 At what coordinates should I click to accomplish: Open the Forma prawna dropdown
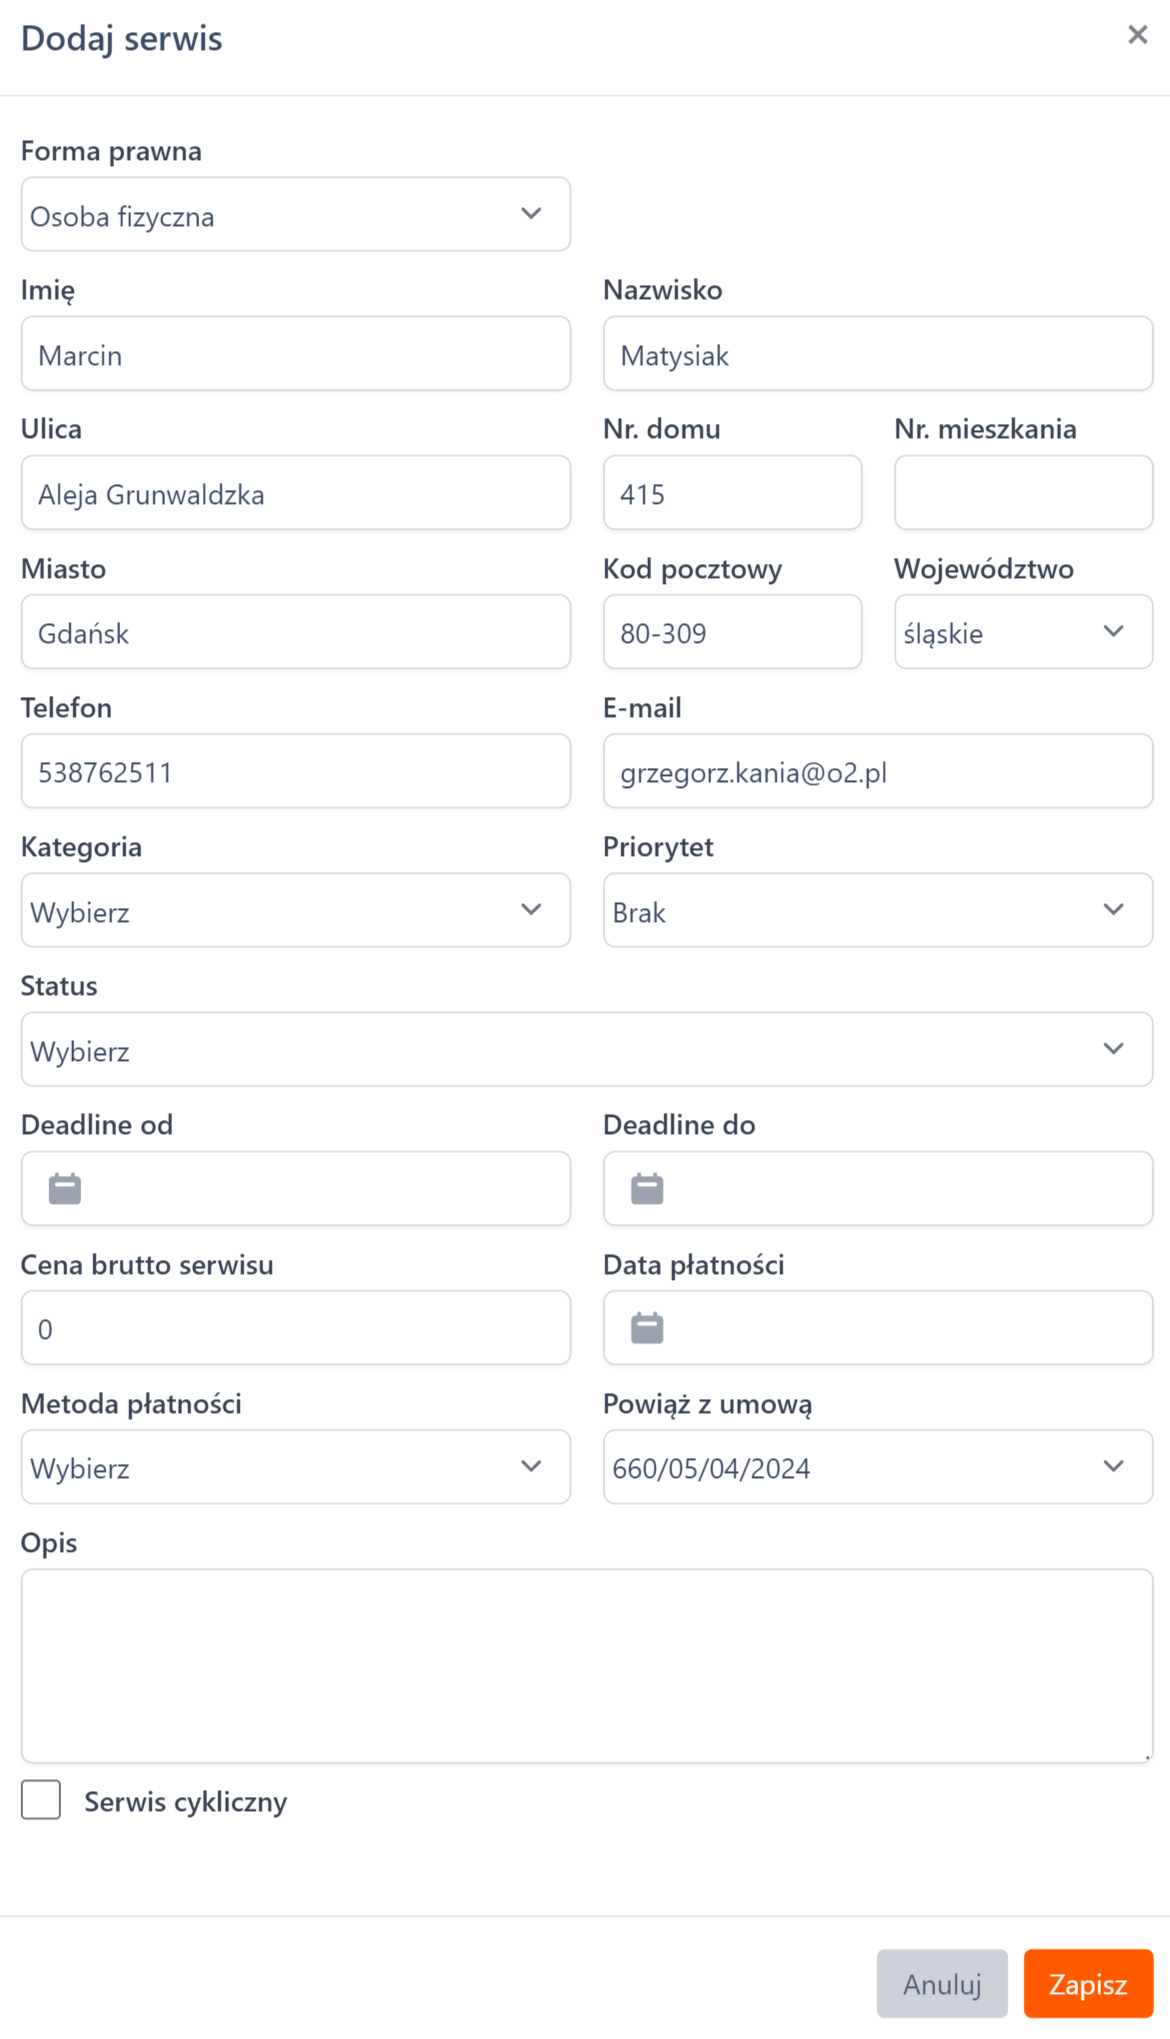(295, 215)
